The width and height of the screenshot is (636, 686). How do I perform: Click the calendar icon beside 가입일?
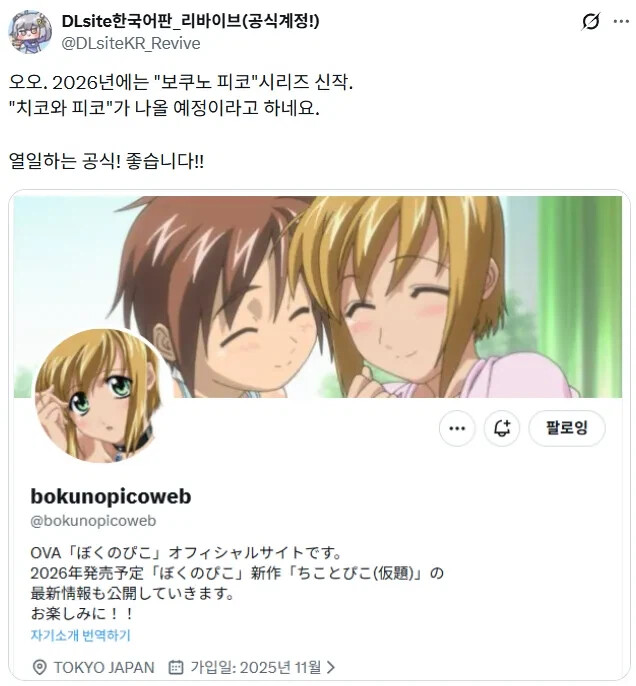[x=176, y=667]
